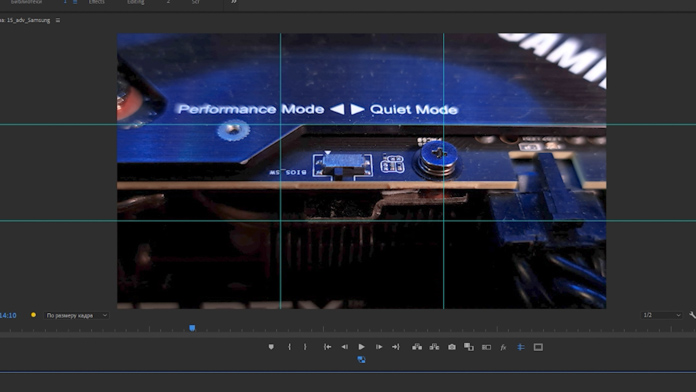Click the blue overlapping-squares button beneath Play

(x=361, y=360)
